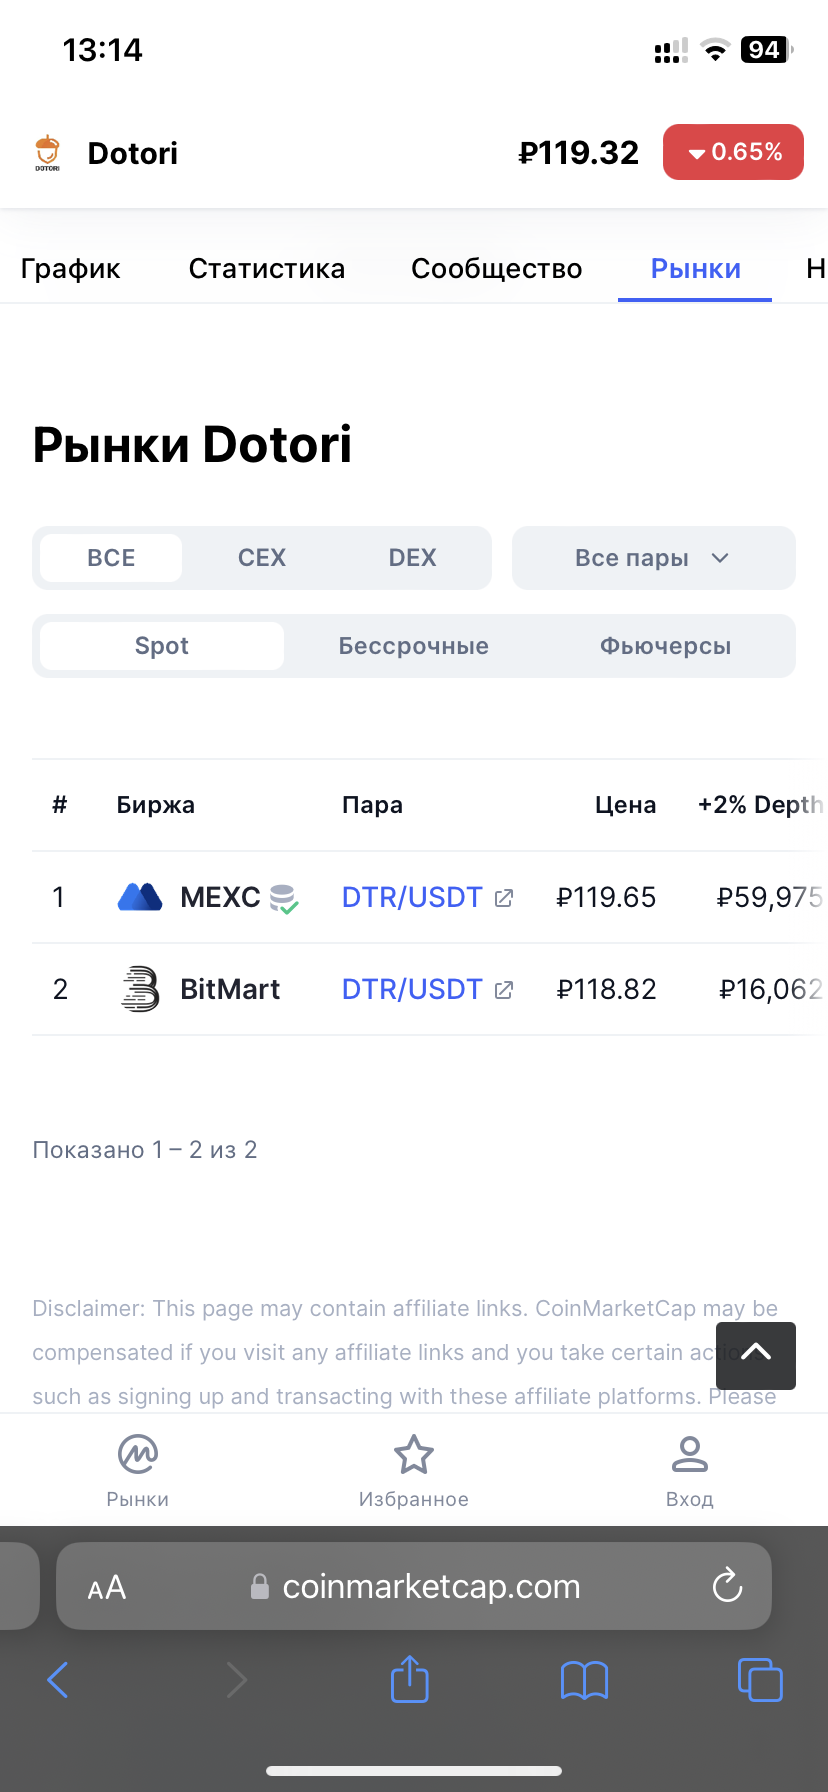Open Вход profile icon in bottom bar

690,1455
